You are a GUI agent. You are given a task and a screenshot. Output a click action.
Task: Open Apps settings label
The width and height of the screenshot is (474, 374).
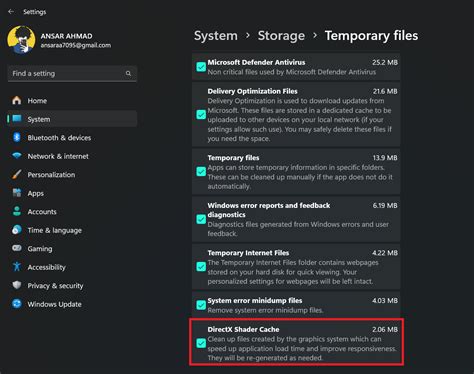pyautogui.click(x=35, y=193)
